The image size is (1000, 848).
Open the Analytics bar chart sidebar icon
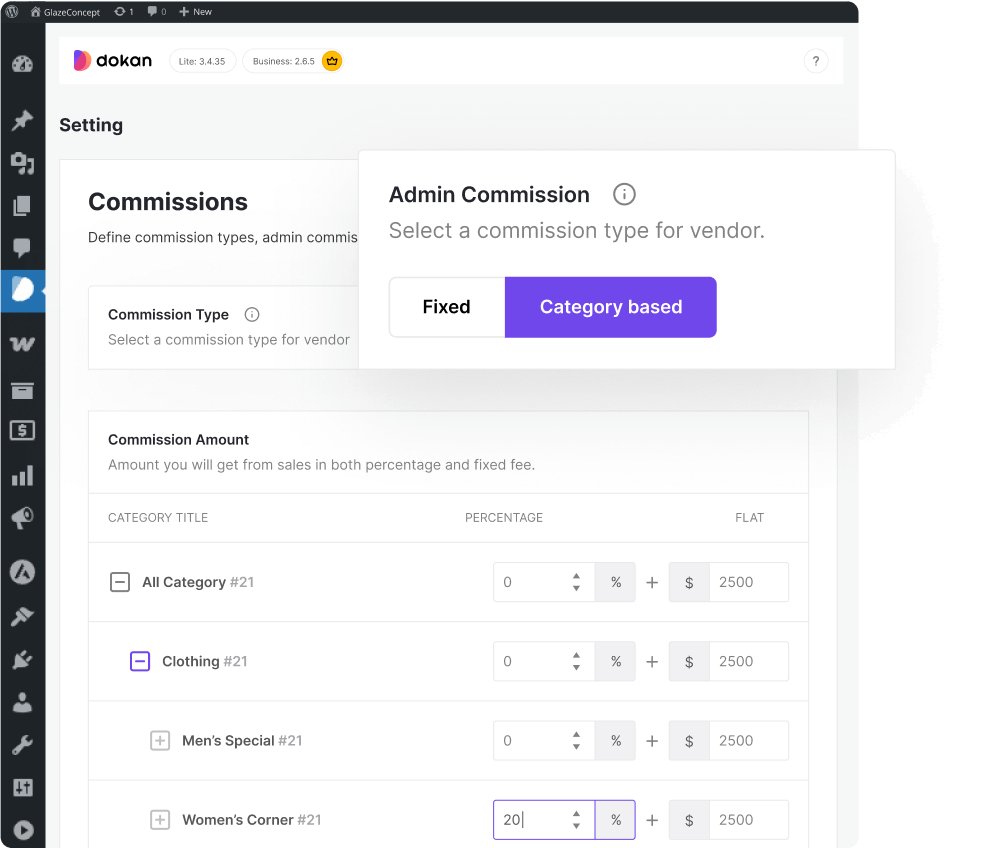[22, 476]
